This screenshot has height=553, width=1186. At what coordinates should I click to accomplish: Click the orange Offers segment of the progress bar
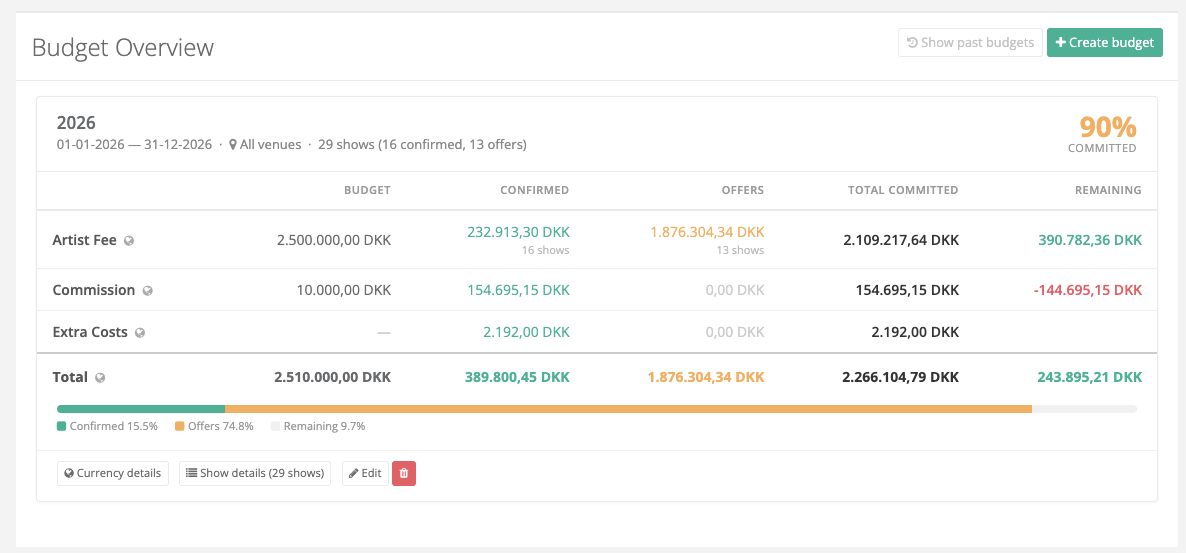(628, 409)
